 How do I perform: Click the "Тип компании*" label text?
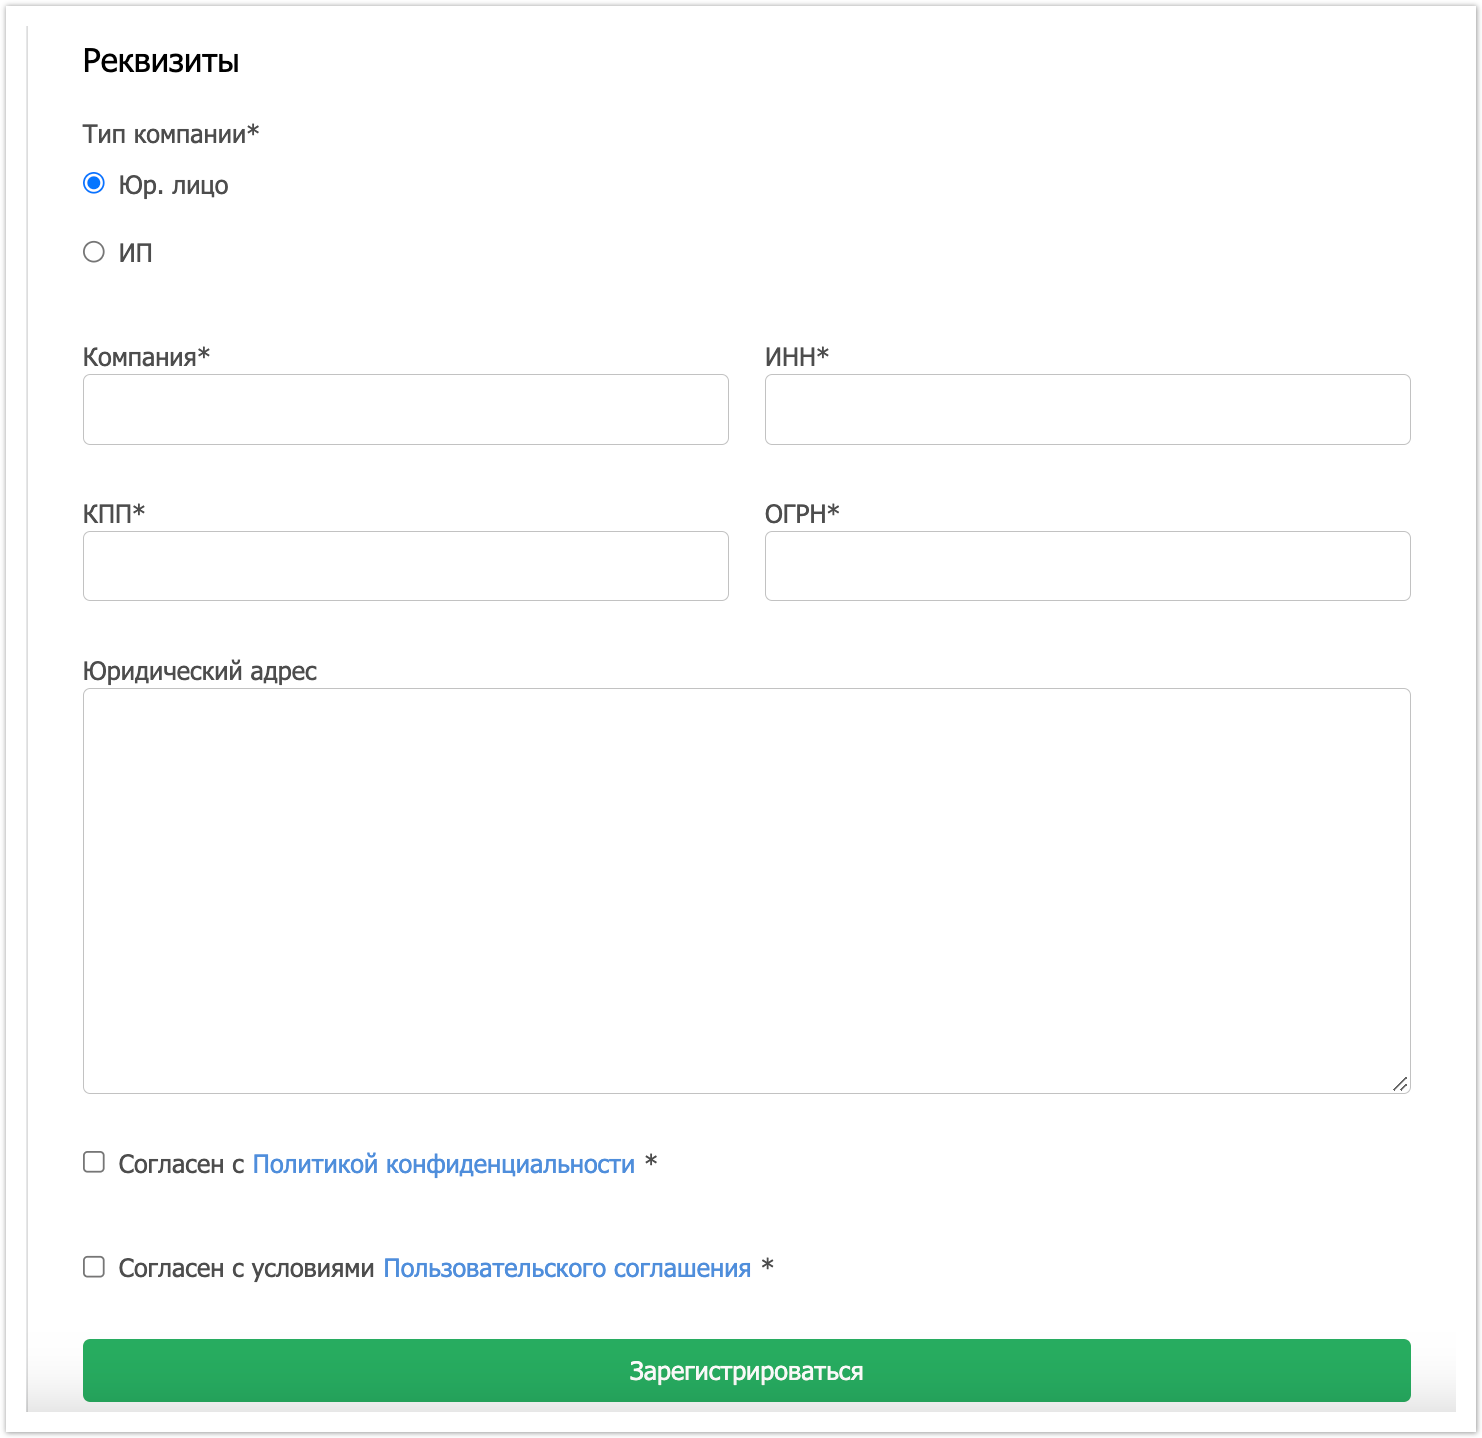171,134
